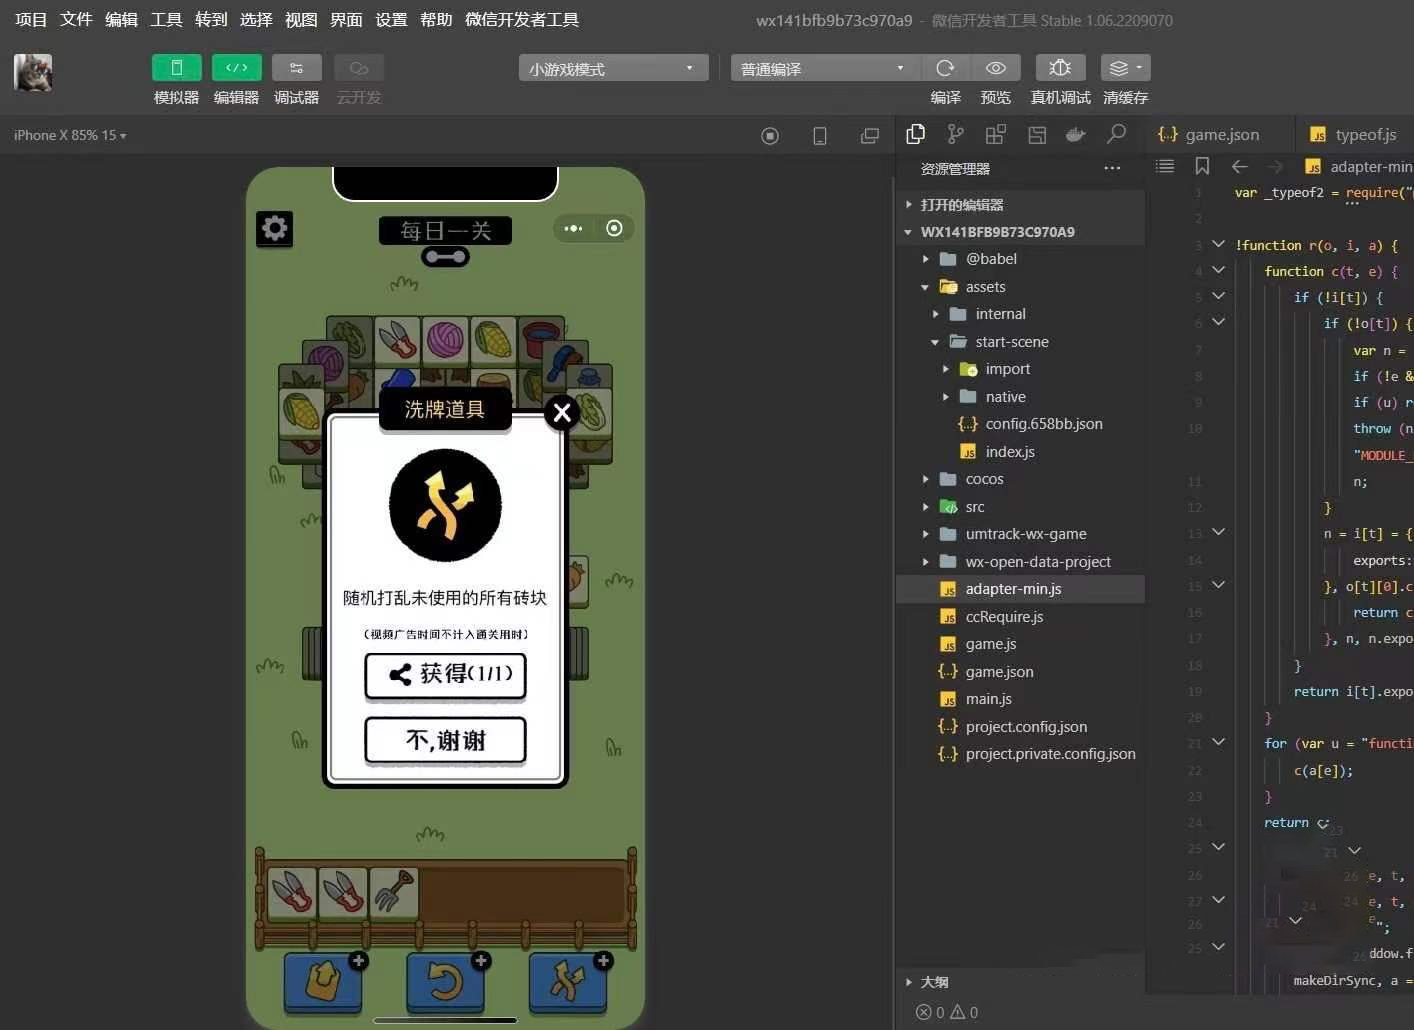
Task: Open game.js file
Action: coord(1020,644)
